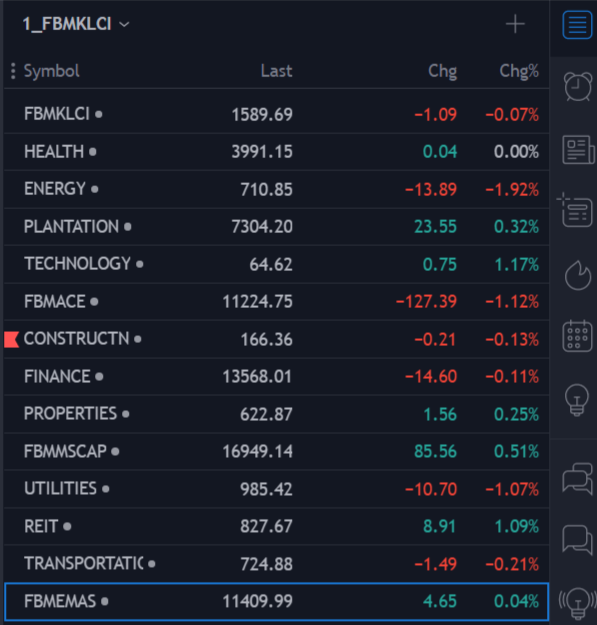Click the red flag on CONSTRUCTN row

pyautogui.click(x=11, y=340)
